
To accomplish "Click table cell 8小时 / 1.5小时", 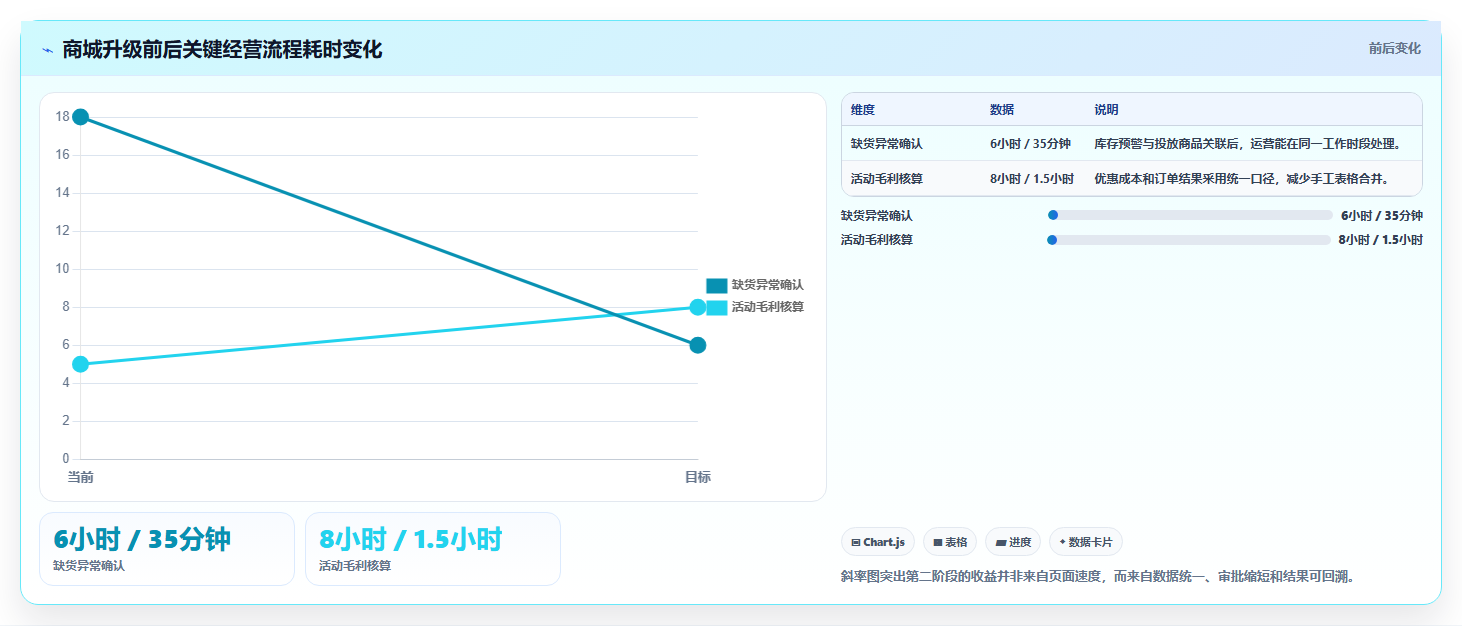I will point(1032,179).
